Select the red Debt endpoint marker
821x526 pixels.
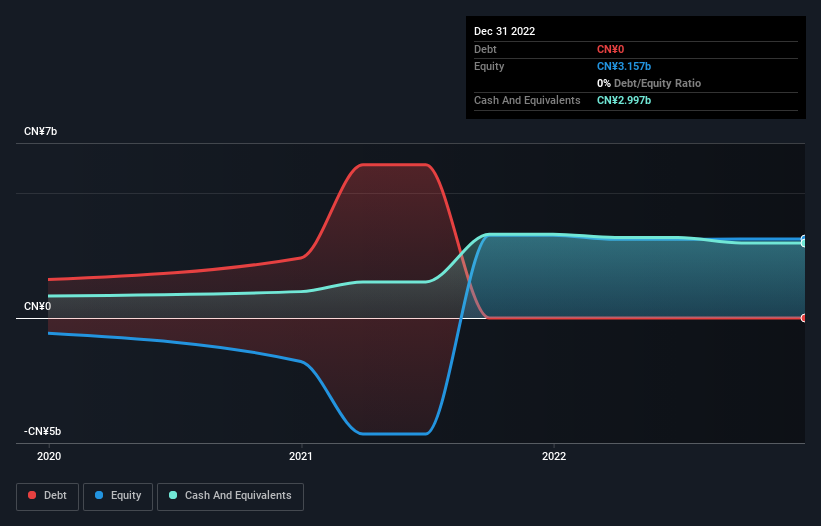point(804,318)
